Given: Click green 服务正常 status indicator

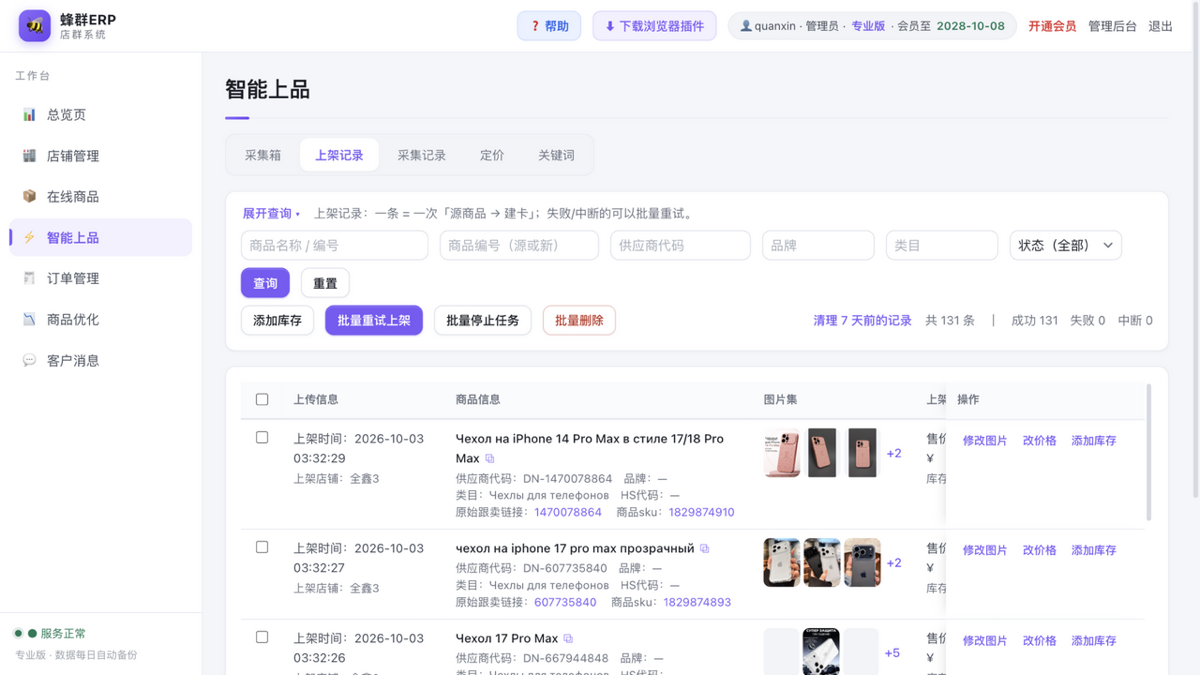Looking at the screenshot, I should pyautogui.click(x=50, y=633).
